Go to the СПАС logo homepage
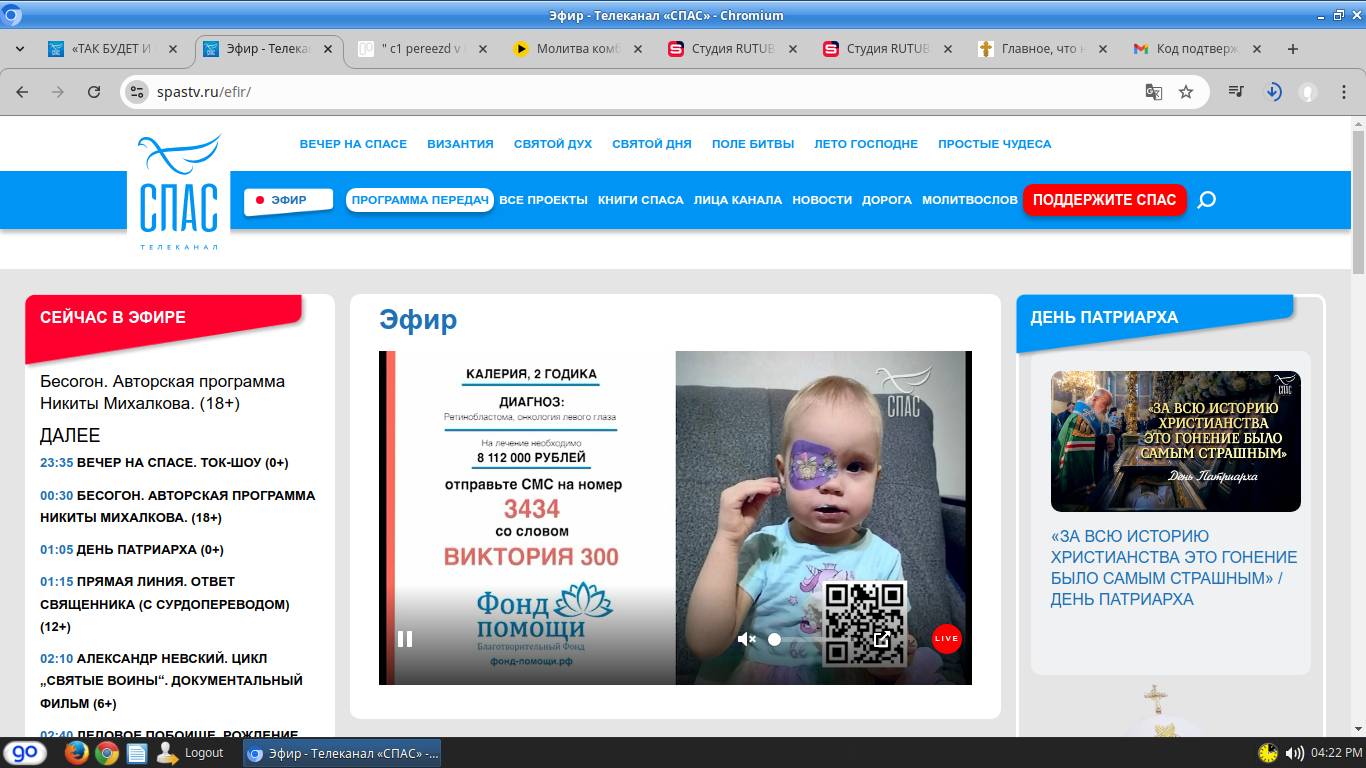1366x768 pixels. [179, 192]
